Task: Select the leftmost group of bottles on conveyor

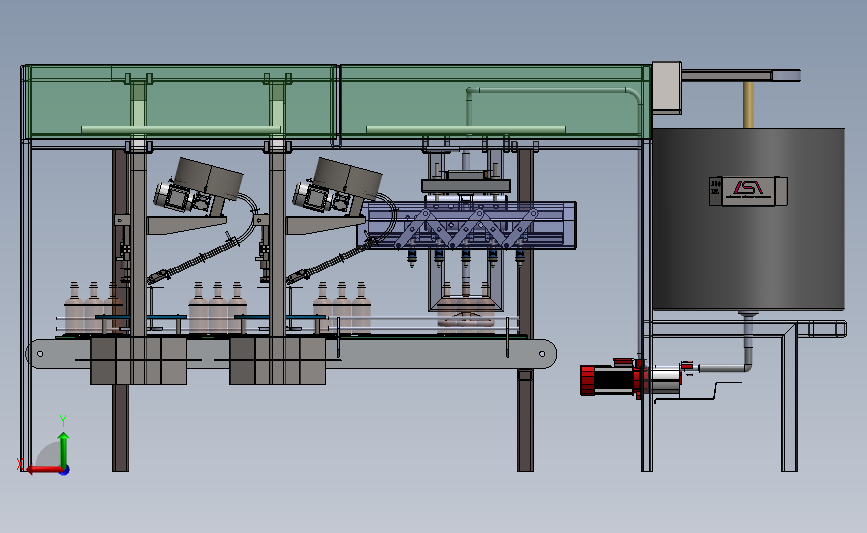Action: [93, 307]
